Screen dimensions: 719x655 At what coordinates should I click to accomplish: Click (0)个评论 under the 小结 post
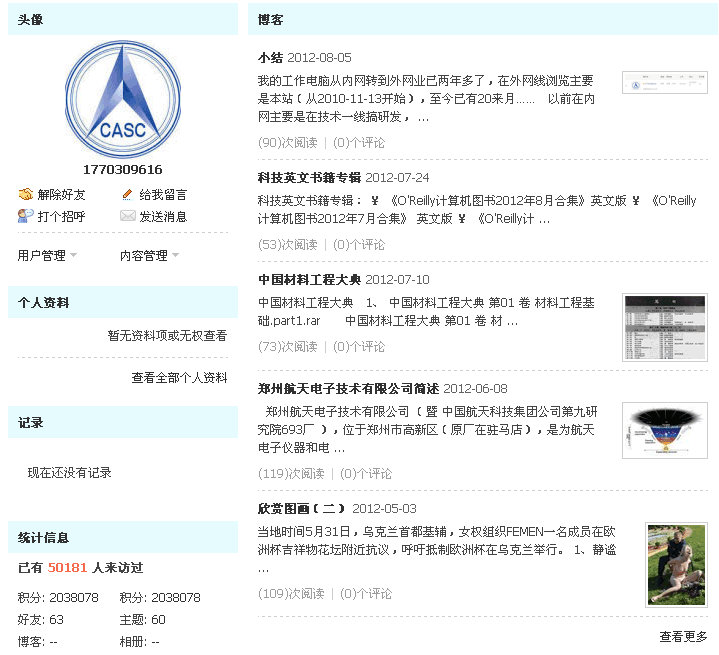coord(359,143)
